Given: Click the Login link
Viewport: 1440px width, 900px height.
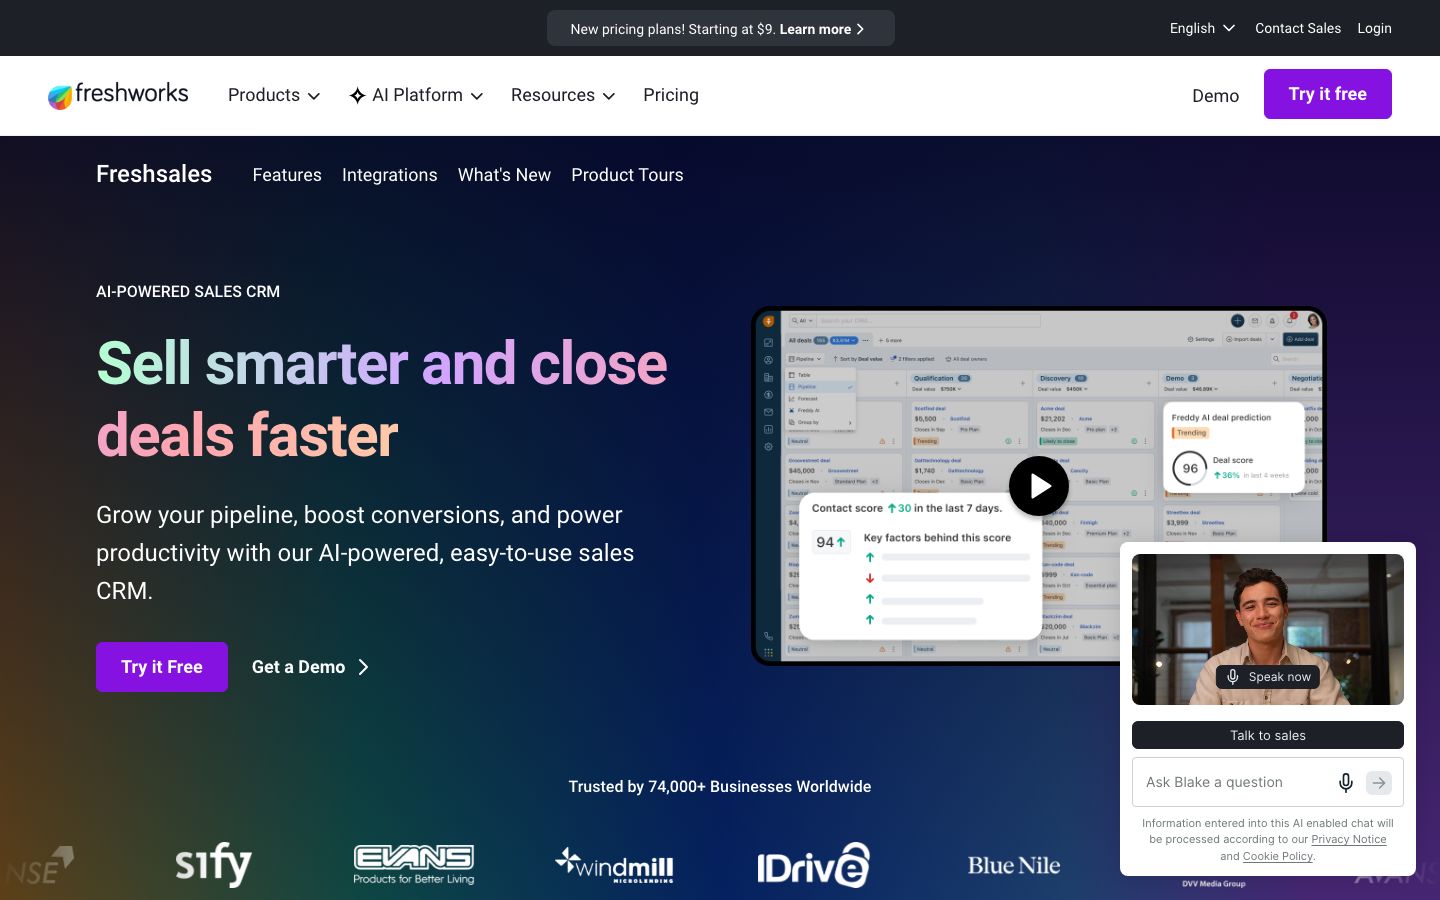Looking at the screenshot, I should [1374, 28].
